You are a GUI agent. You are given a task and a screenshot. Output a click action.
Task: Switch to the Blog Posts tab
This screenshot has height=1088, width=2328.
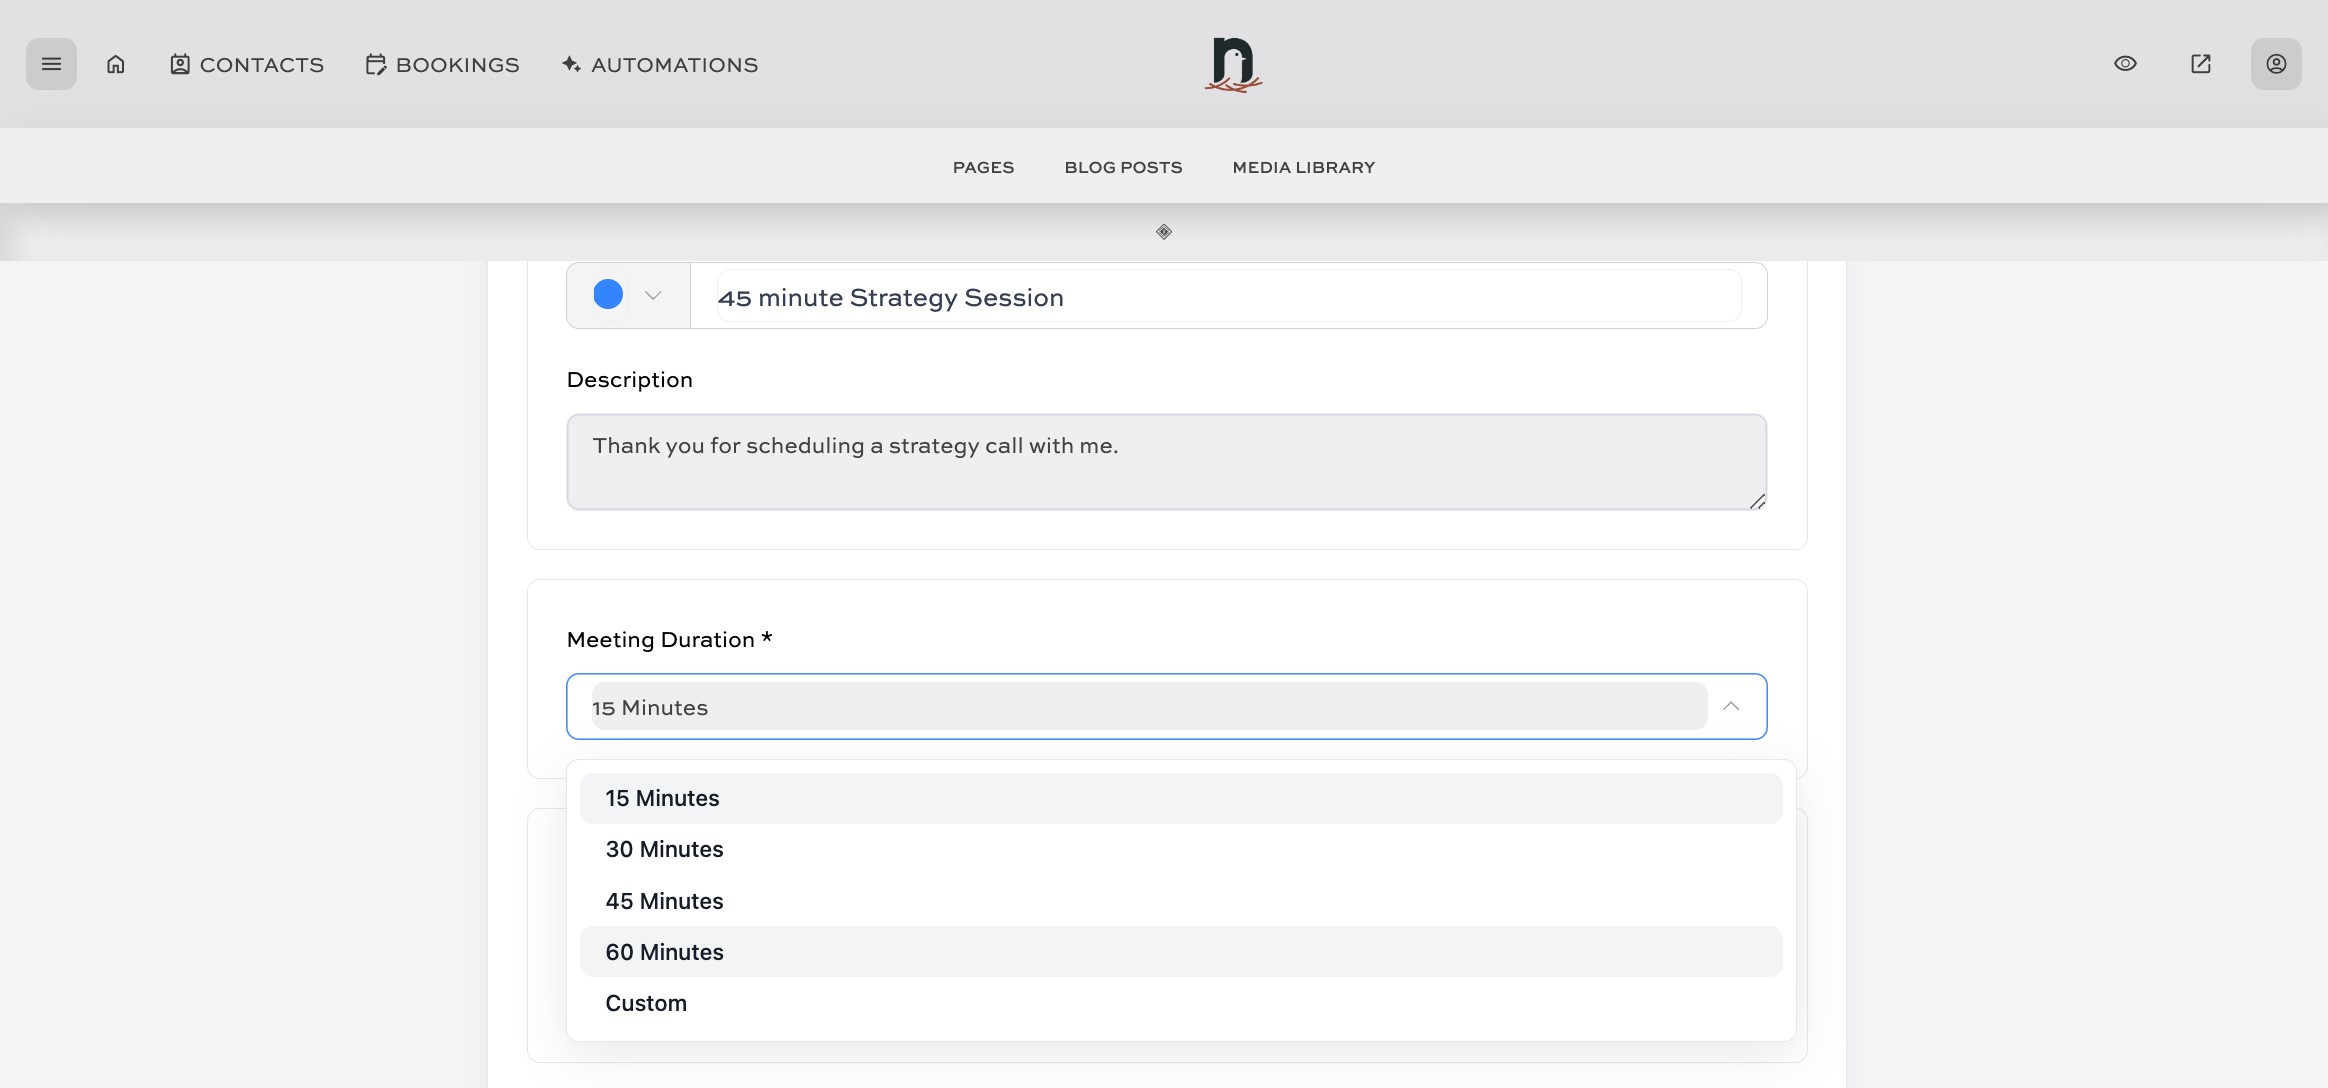tap(1123, 167)
